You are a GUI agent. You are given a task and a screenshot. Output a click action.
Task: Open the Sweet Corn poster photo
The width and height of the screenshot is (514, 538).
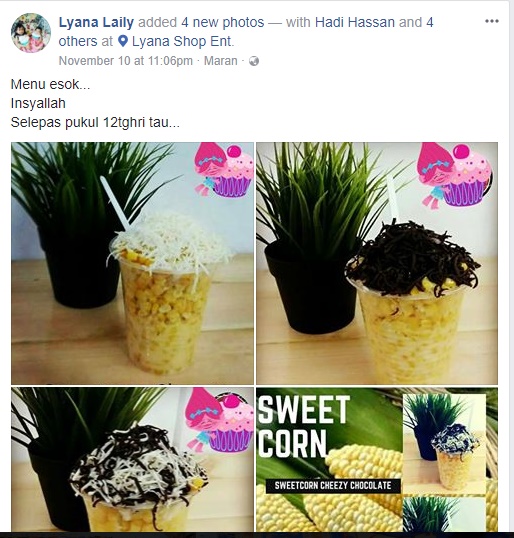pyautogui.click(x=377, y=460)
